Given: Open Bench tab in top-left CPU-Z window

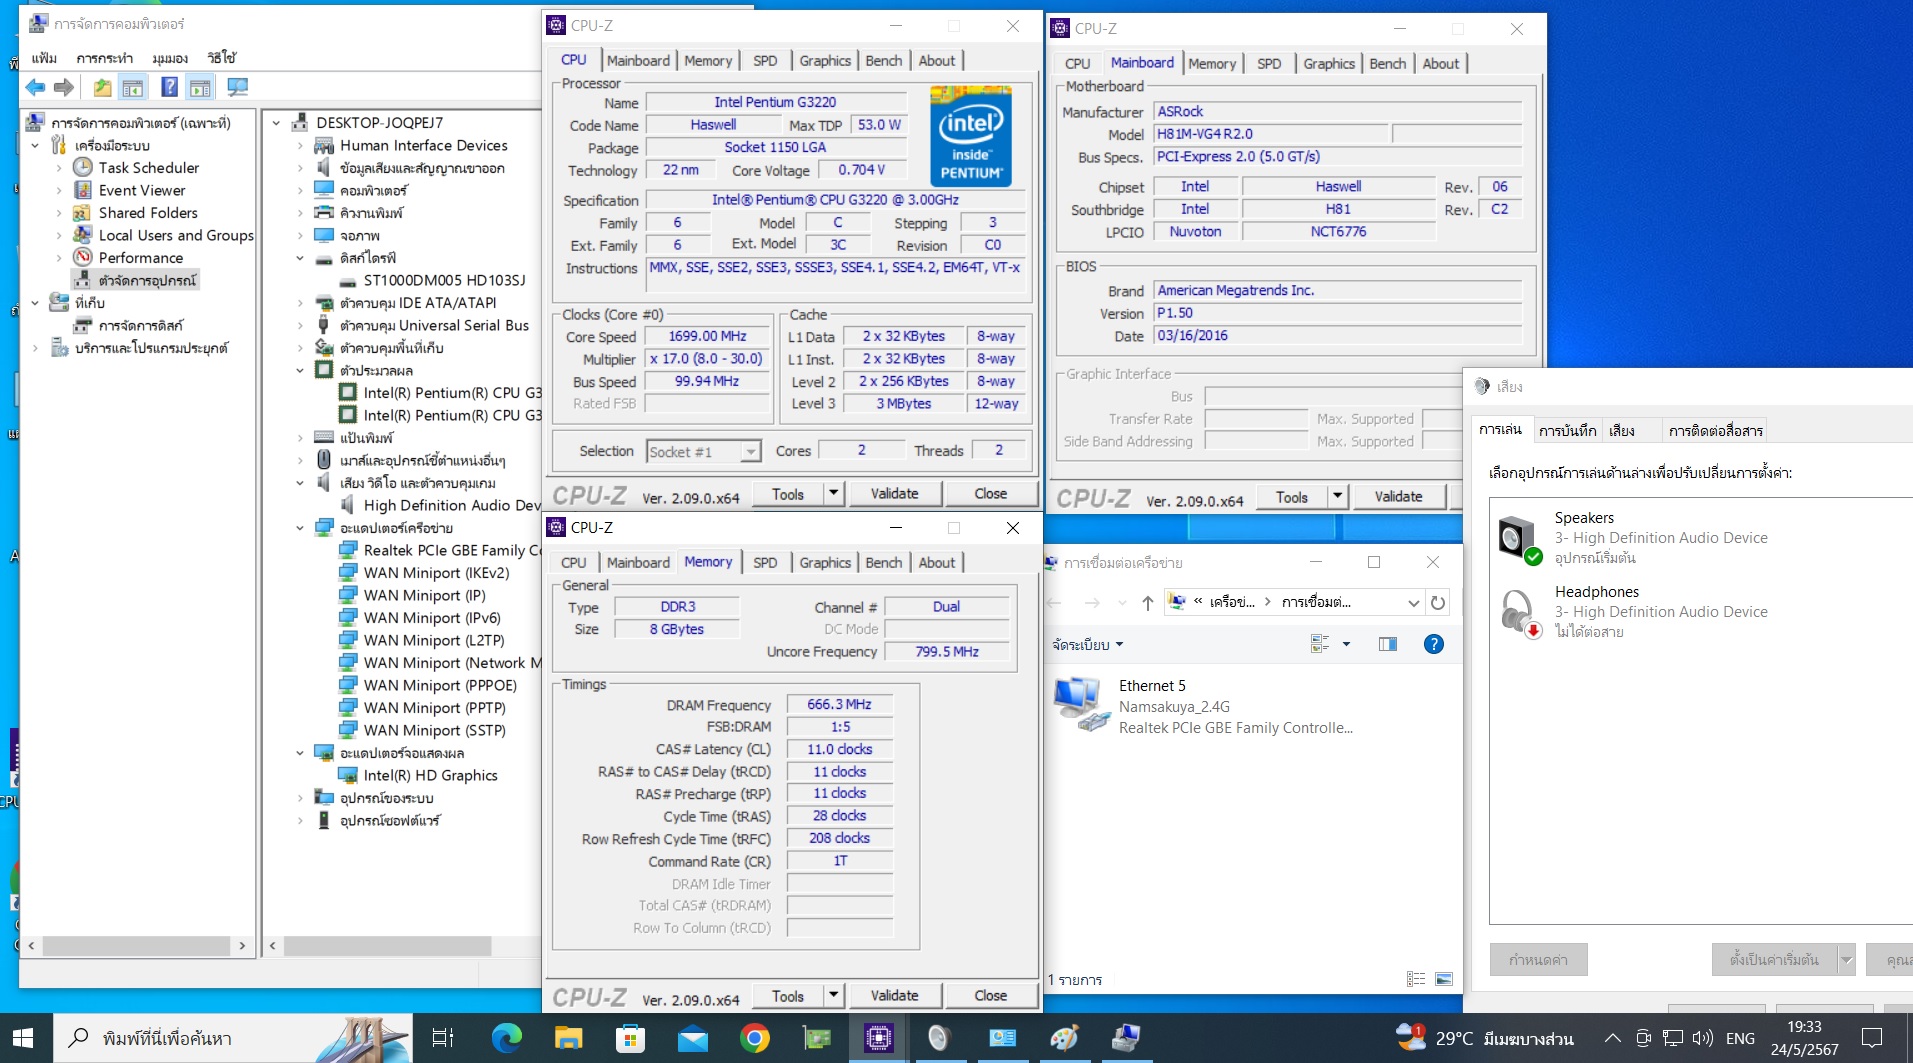Looking at the screenshot, I should click(883, 61).
